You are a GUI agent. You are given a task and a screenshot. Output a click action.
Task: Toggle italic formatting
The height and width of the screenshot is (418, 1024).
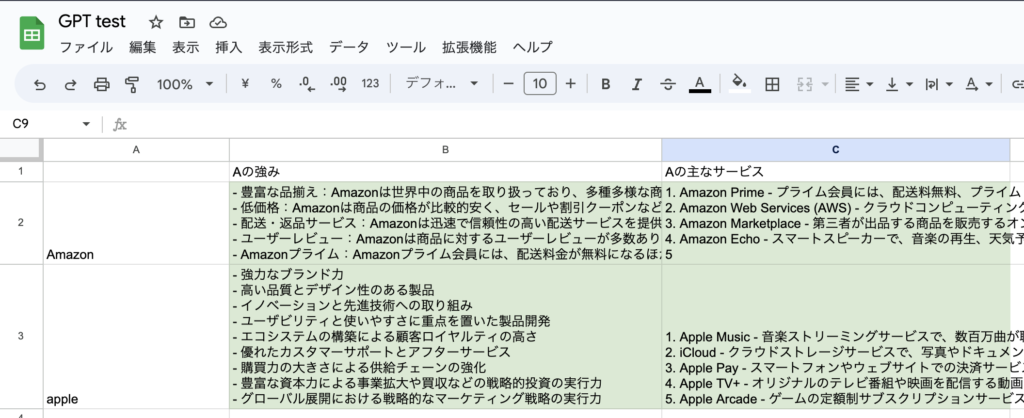pyautogui.click(x=637, y=84)
